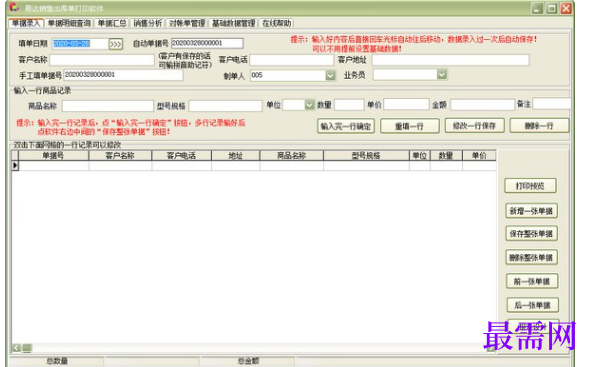Click the grid's 单价 column header

pos(479,156)
